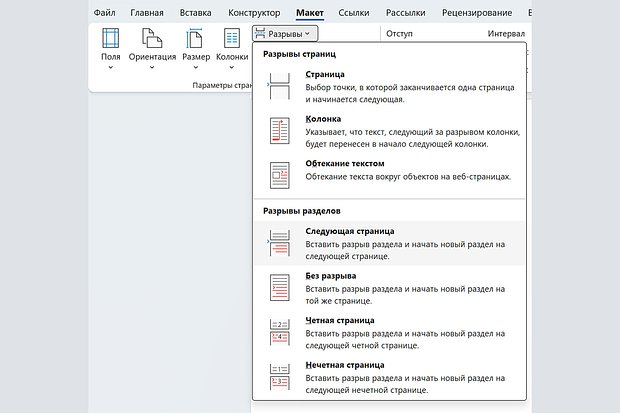620x413 pixels.
Task: Select the Четная страница break icon
Action: (279, 332)
